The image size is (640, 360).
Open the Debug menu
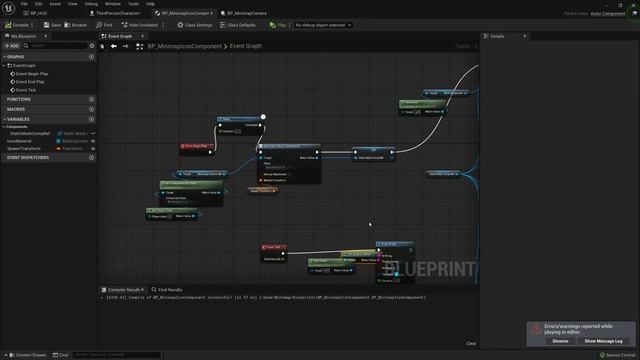pyautogui.click(x=91, y=4)
